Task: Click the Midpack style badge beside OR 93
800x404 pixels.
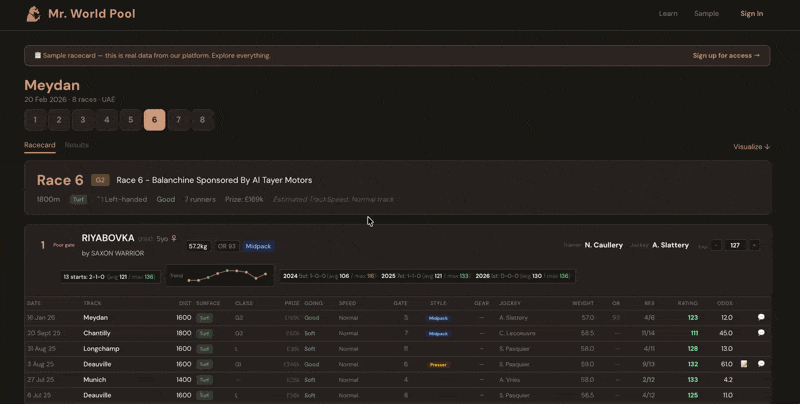Action: click(258, 246)
